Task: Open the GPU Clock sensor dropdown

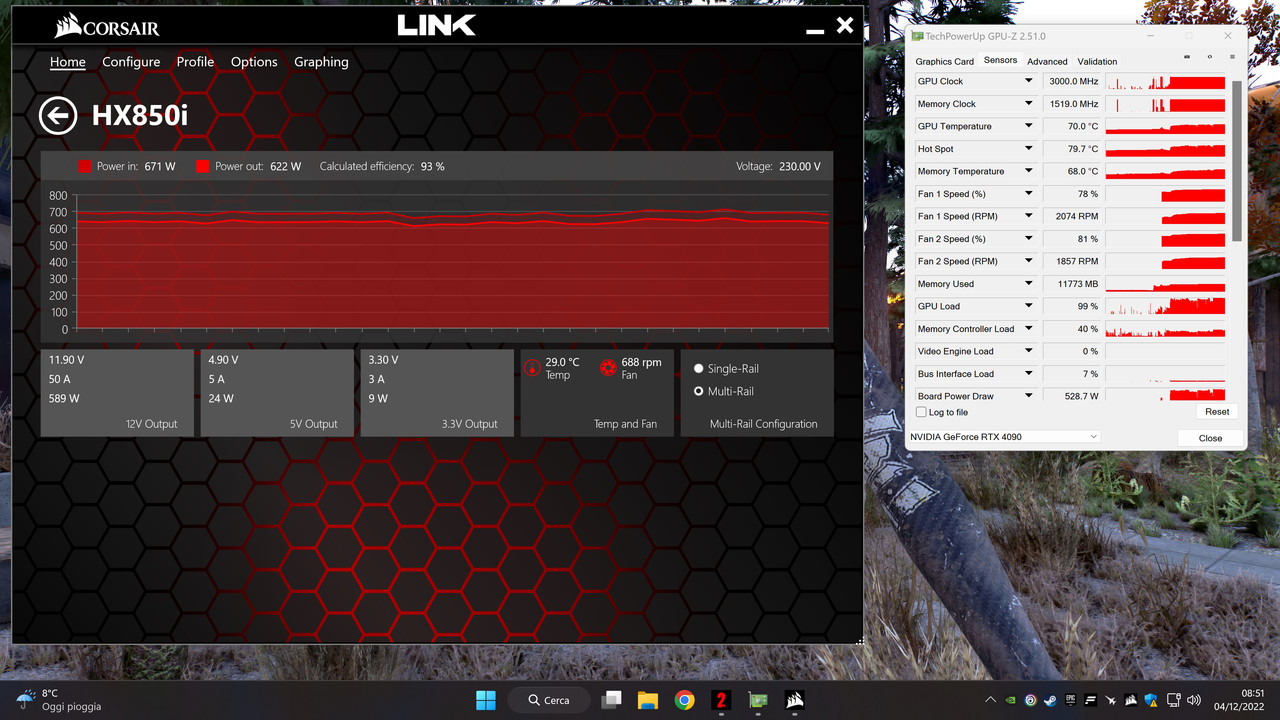Action: coord(1028,81)
